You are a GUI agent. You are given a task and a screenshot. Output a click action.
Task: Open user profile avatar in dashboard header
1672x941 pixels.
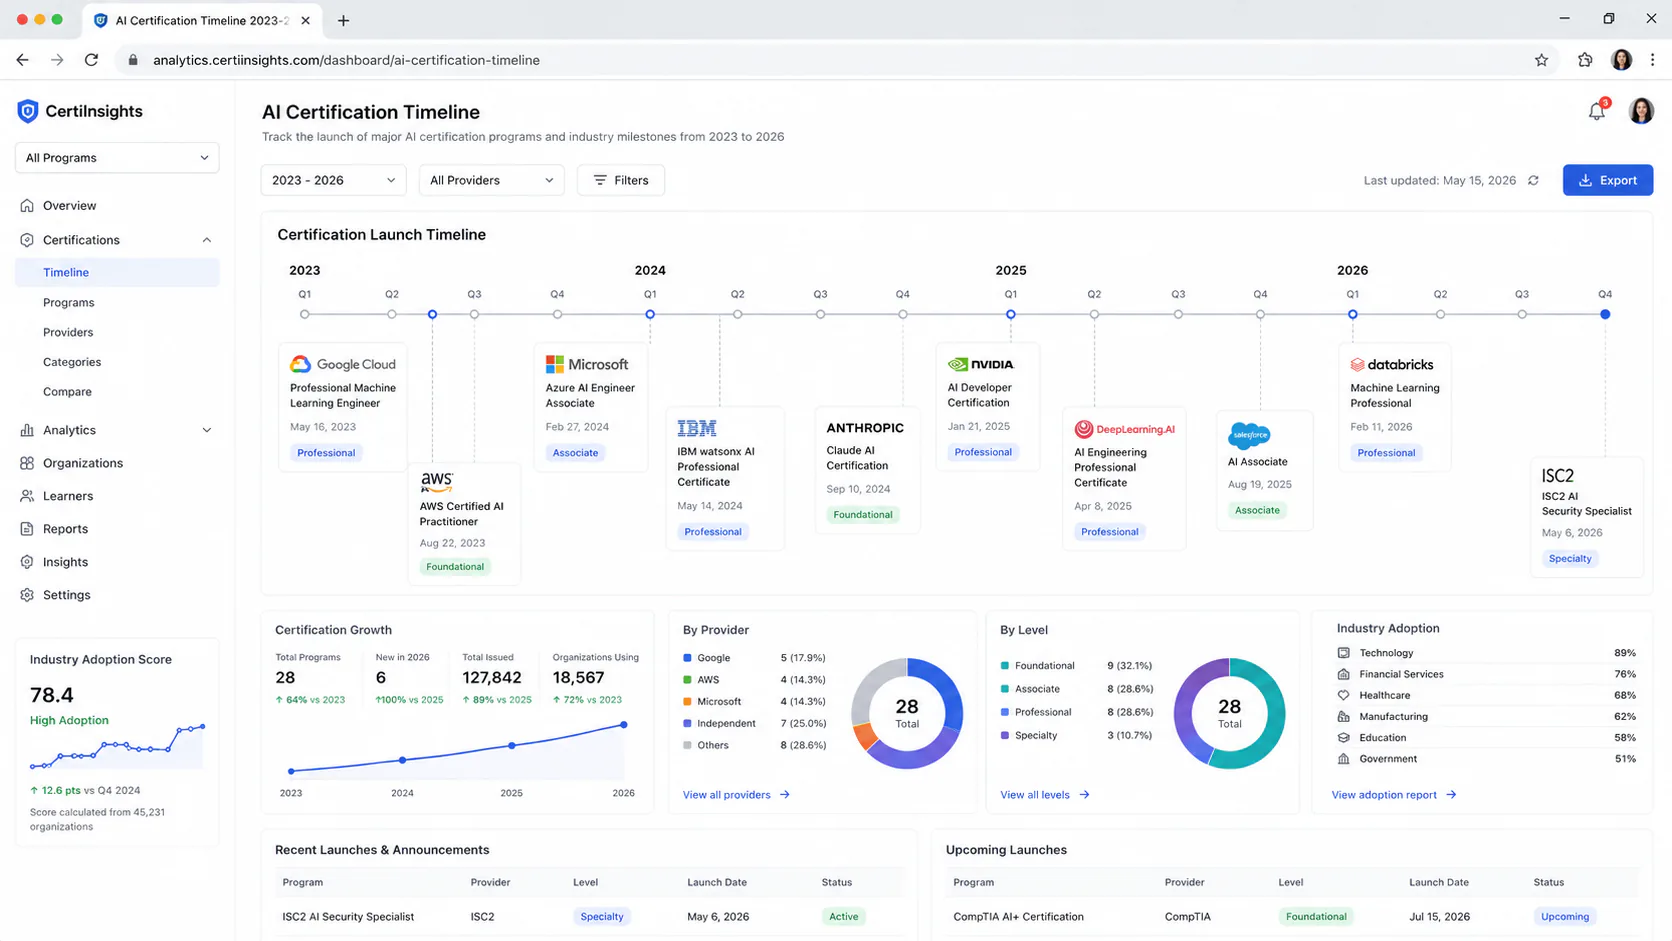point(1641,111)
